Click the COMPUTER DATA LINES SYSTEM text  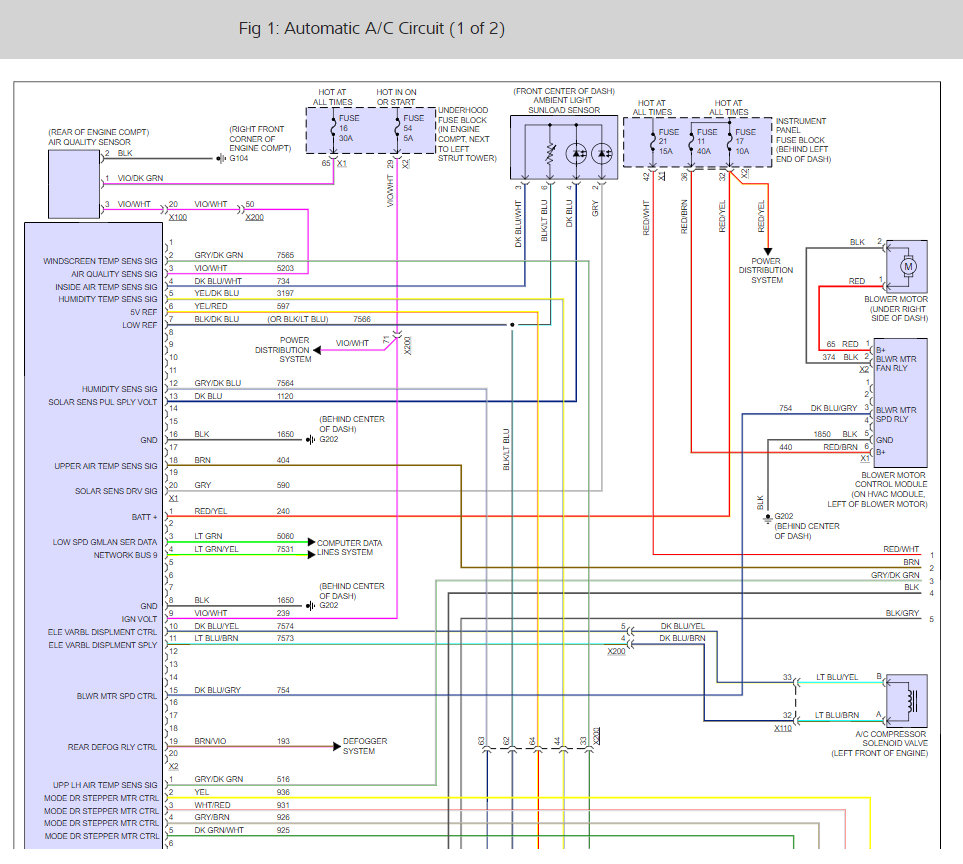(x=349, y=548)
